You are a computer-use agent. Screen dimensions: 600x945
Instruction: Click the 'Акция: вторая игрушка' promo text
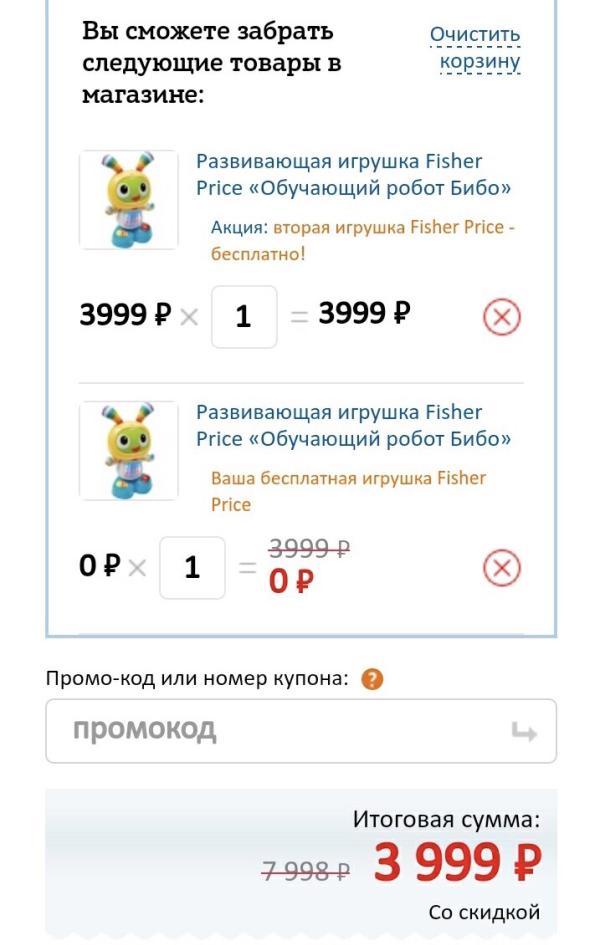tap(362, 240)
